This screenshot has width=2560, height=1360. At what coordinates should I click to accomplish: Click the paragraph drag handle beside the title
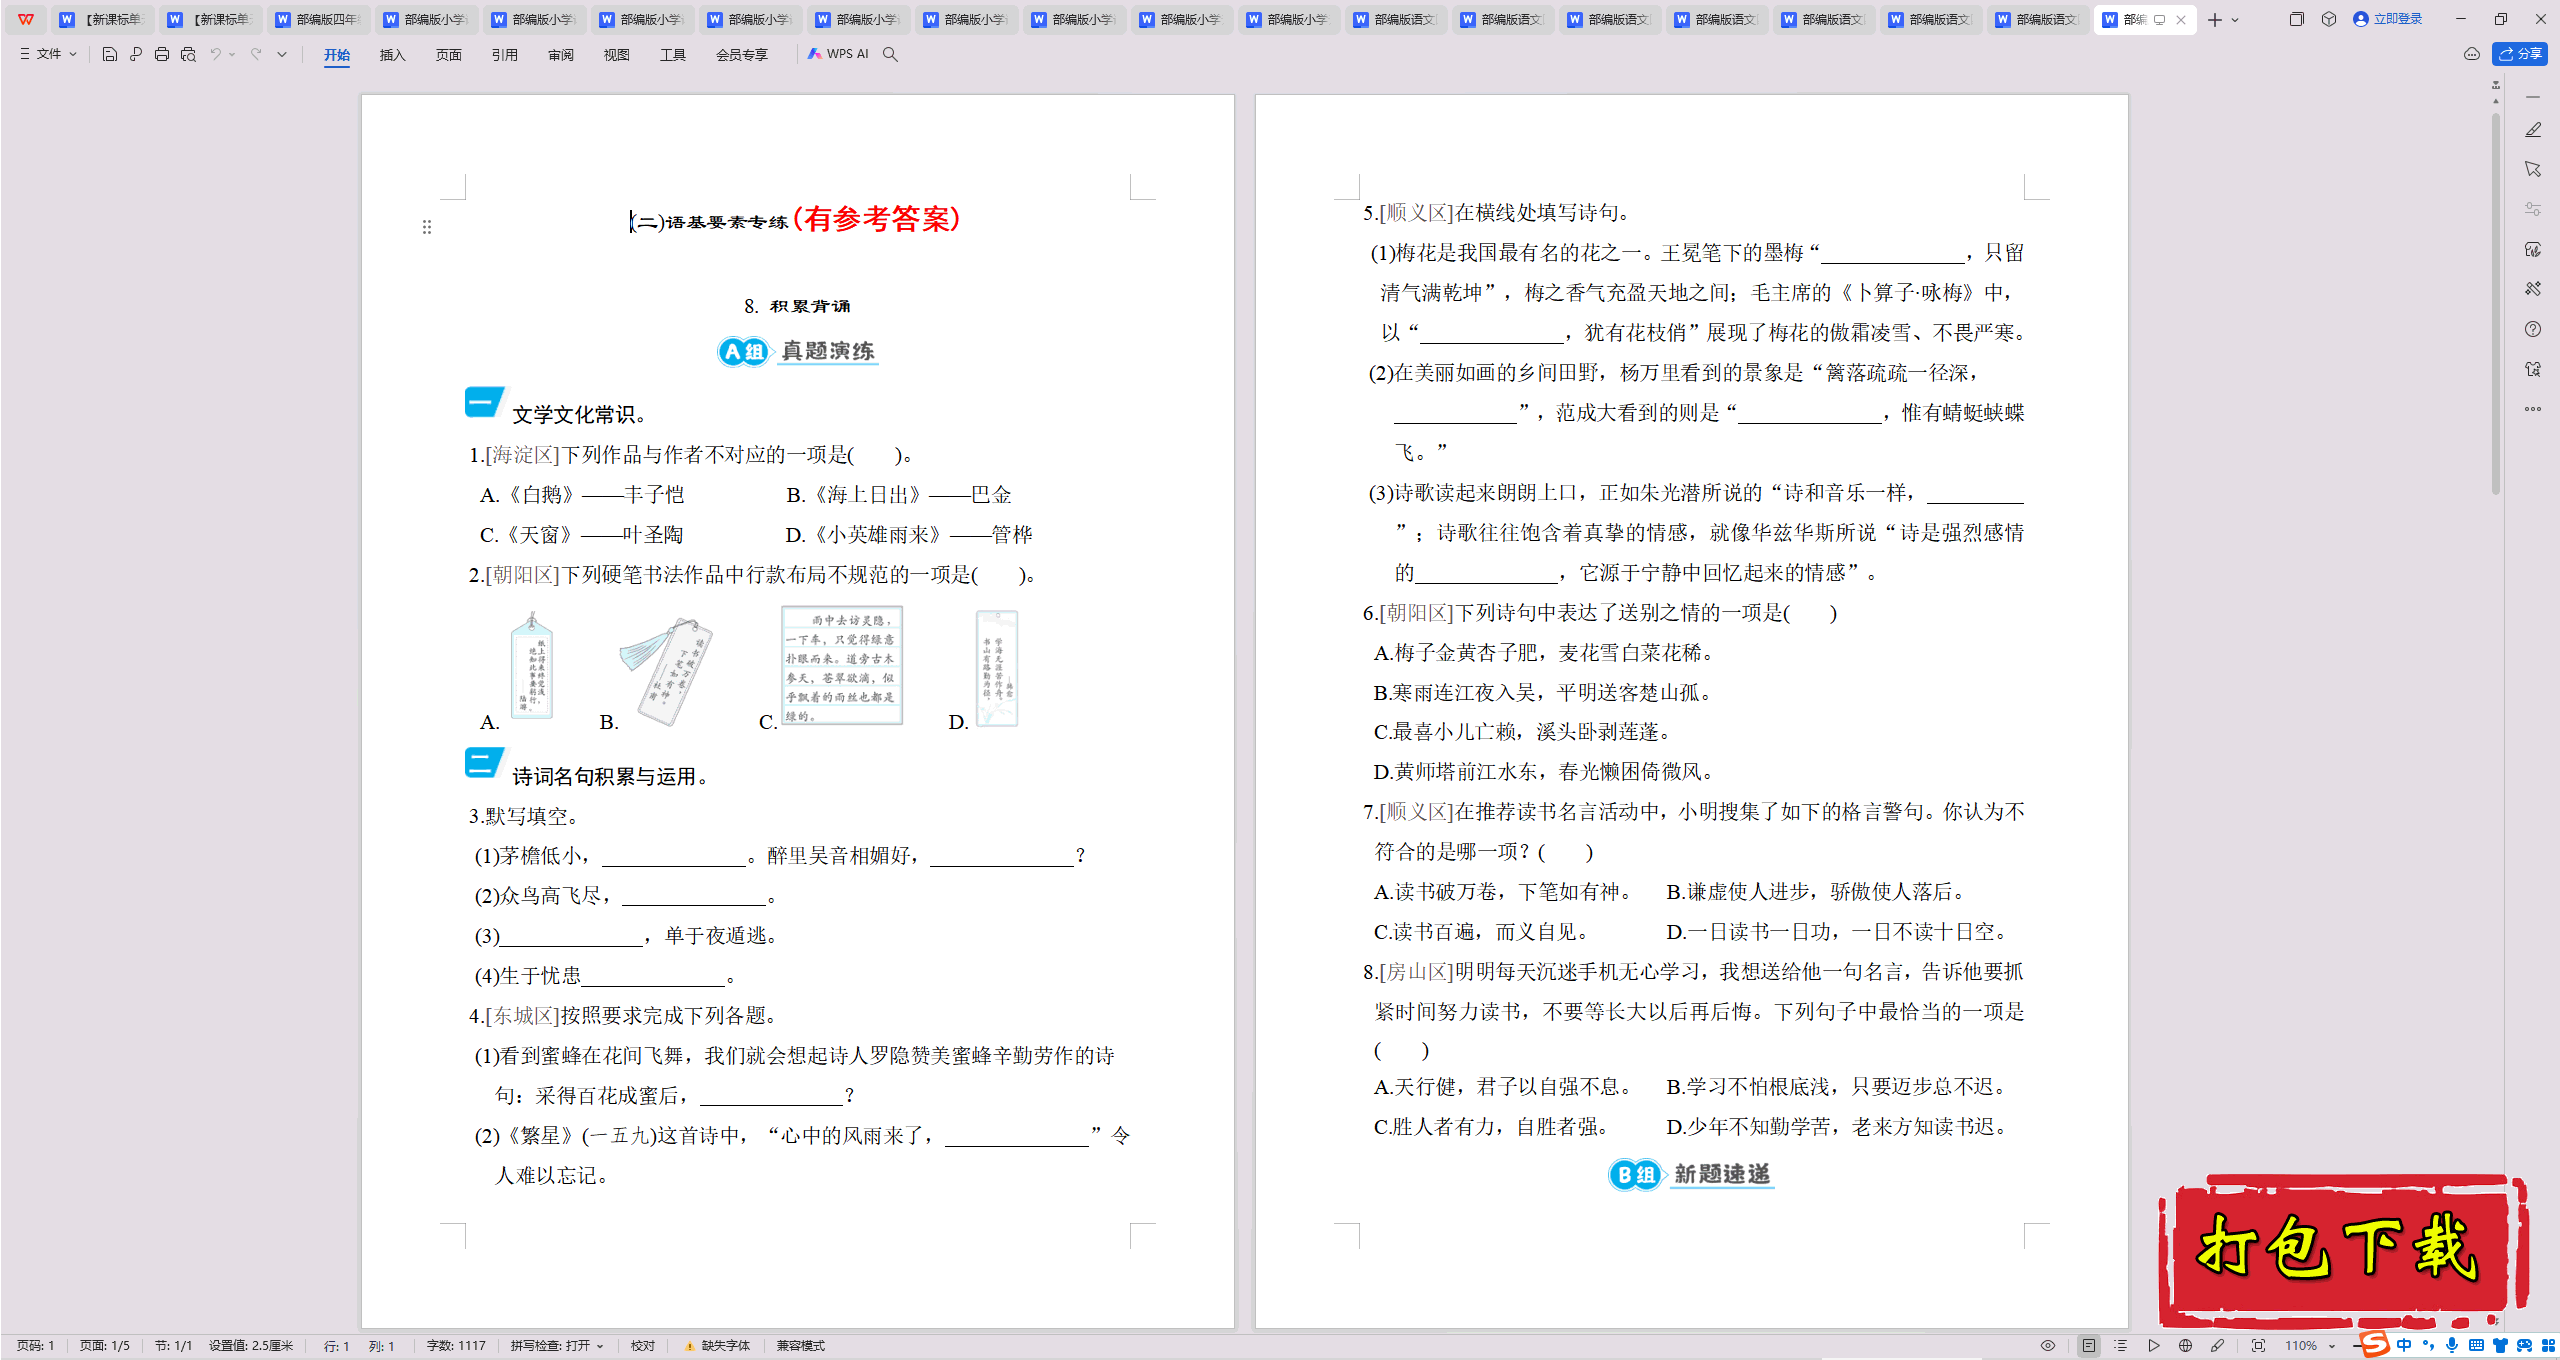[x=427, y=227]
